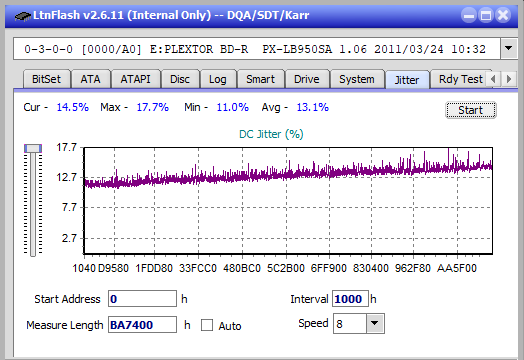Click the Start Address label

67,299
